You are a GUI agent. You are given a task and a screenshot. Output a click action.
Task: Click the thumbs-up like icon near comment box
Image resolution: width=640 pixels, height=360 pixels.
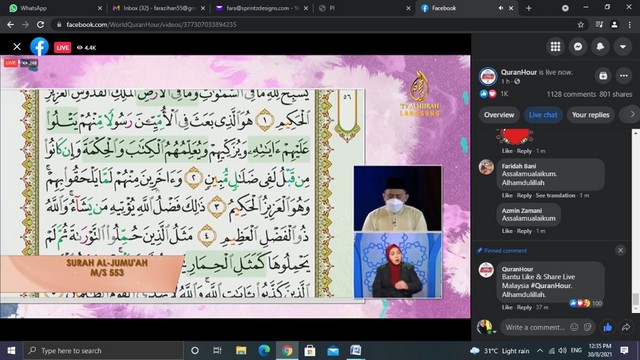pyautogui.click(x=607, y=327)
